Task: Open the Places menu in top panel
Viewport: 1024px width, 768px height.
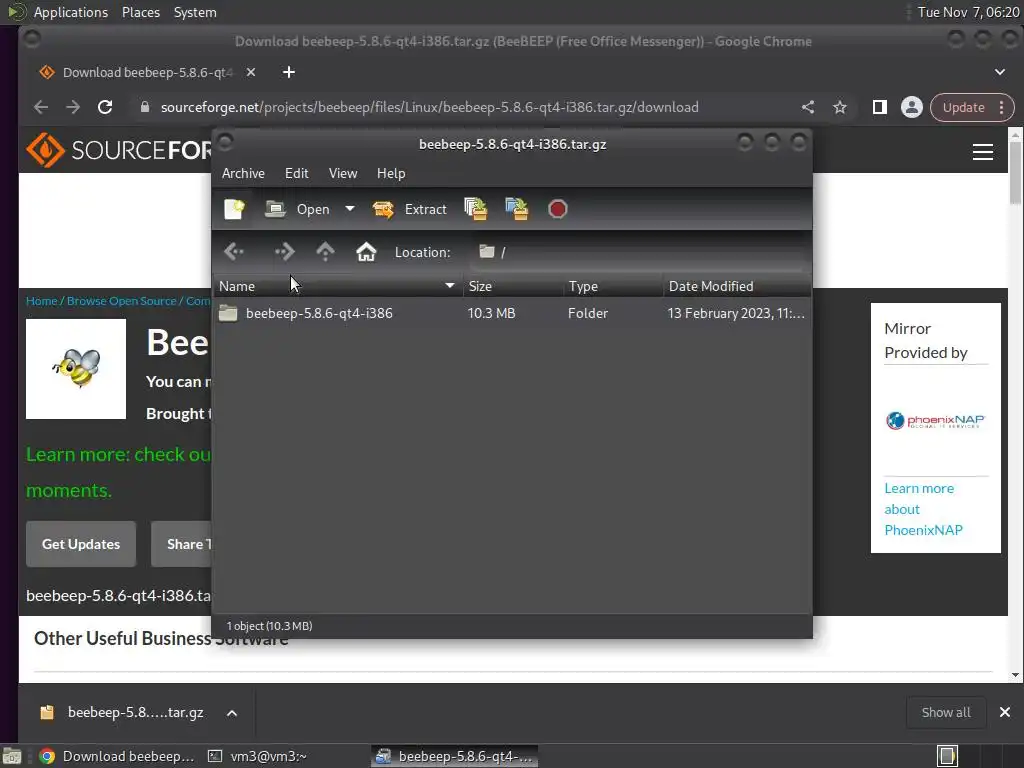Action: pos(140,12)
